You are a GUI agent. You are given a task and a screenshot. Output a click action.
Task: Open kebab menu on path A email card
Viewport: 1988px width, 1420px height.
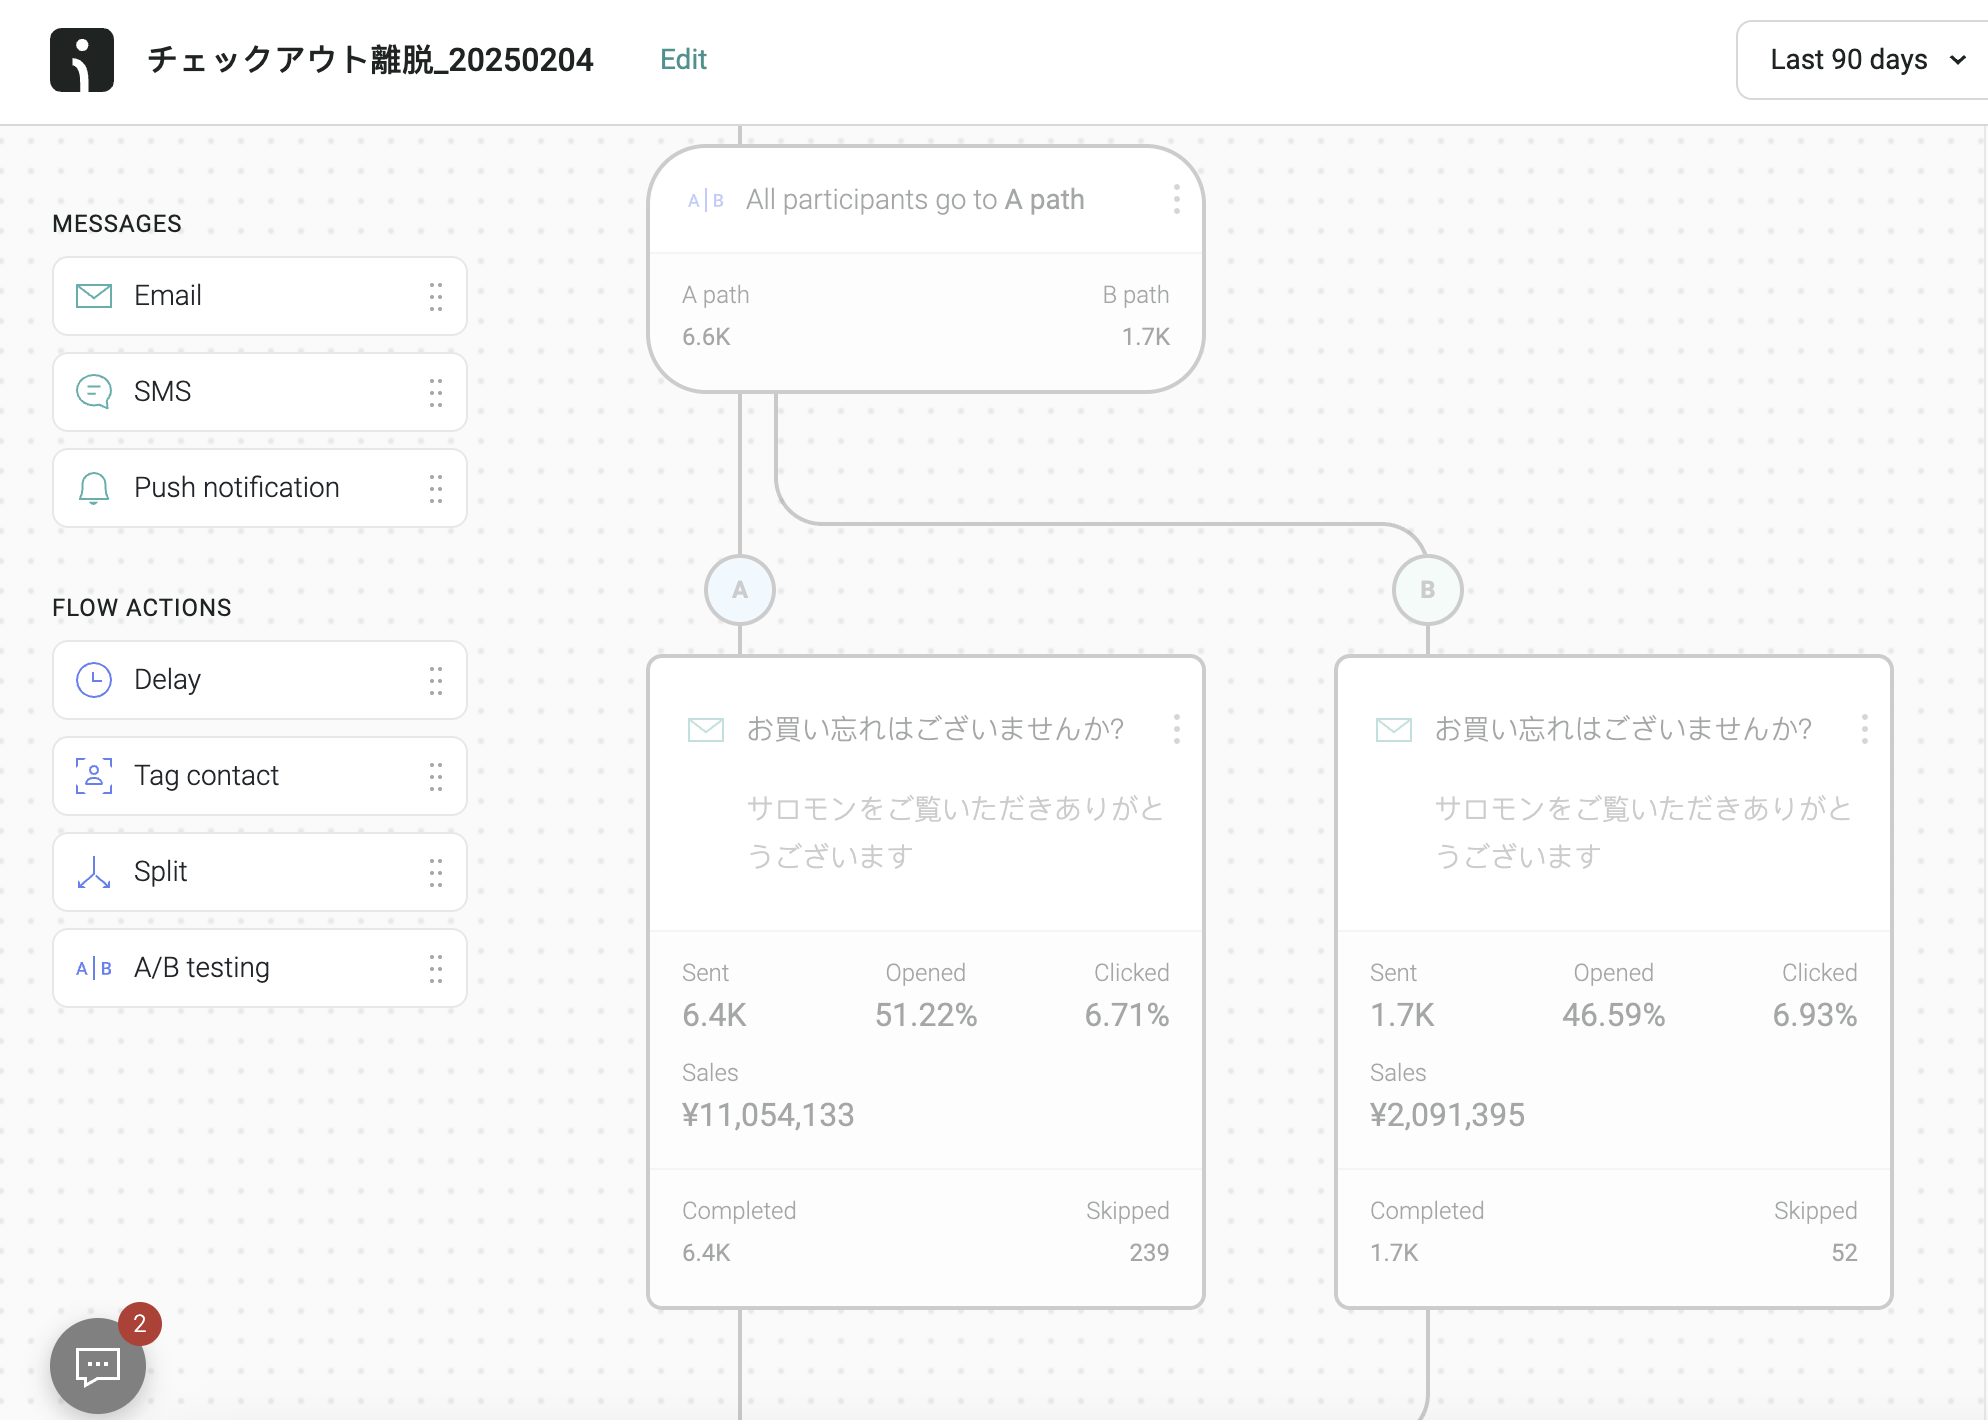click(x=1177, y=729)
